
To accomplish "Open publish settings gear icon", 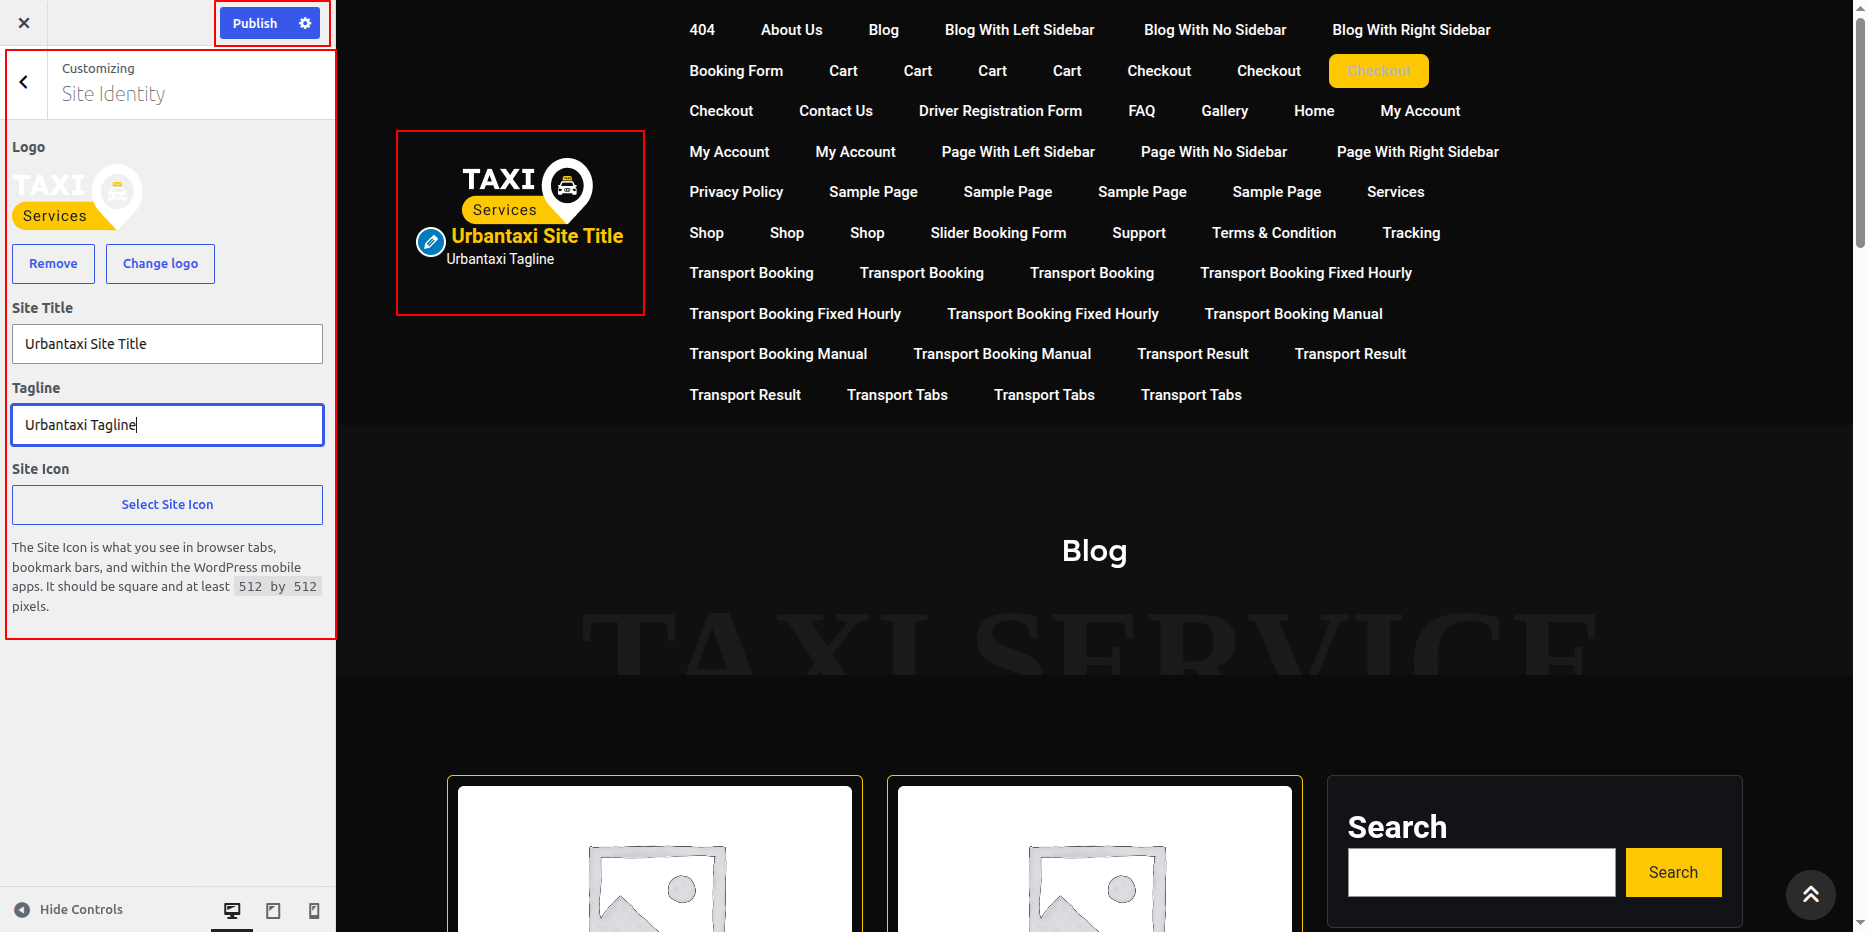I will (305, 23).
